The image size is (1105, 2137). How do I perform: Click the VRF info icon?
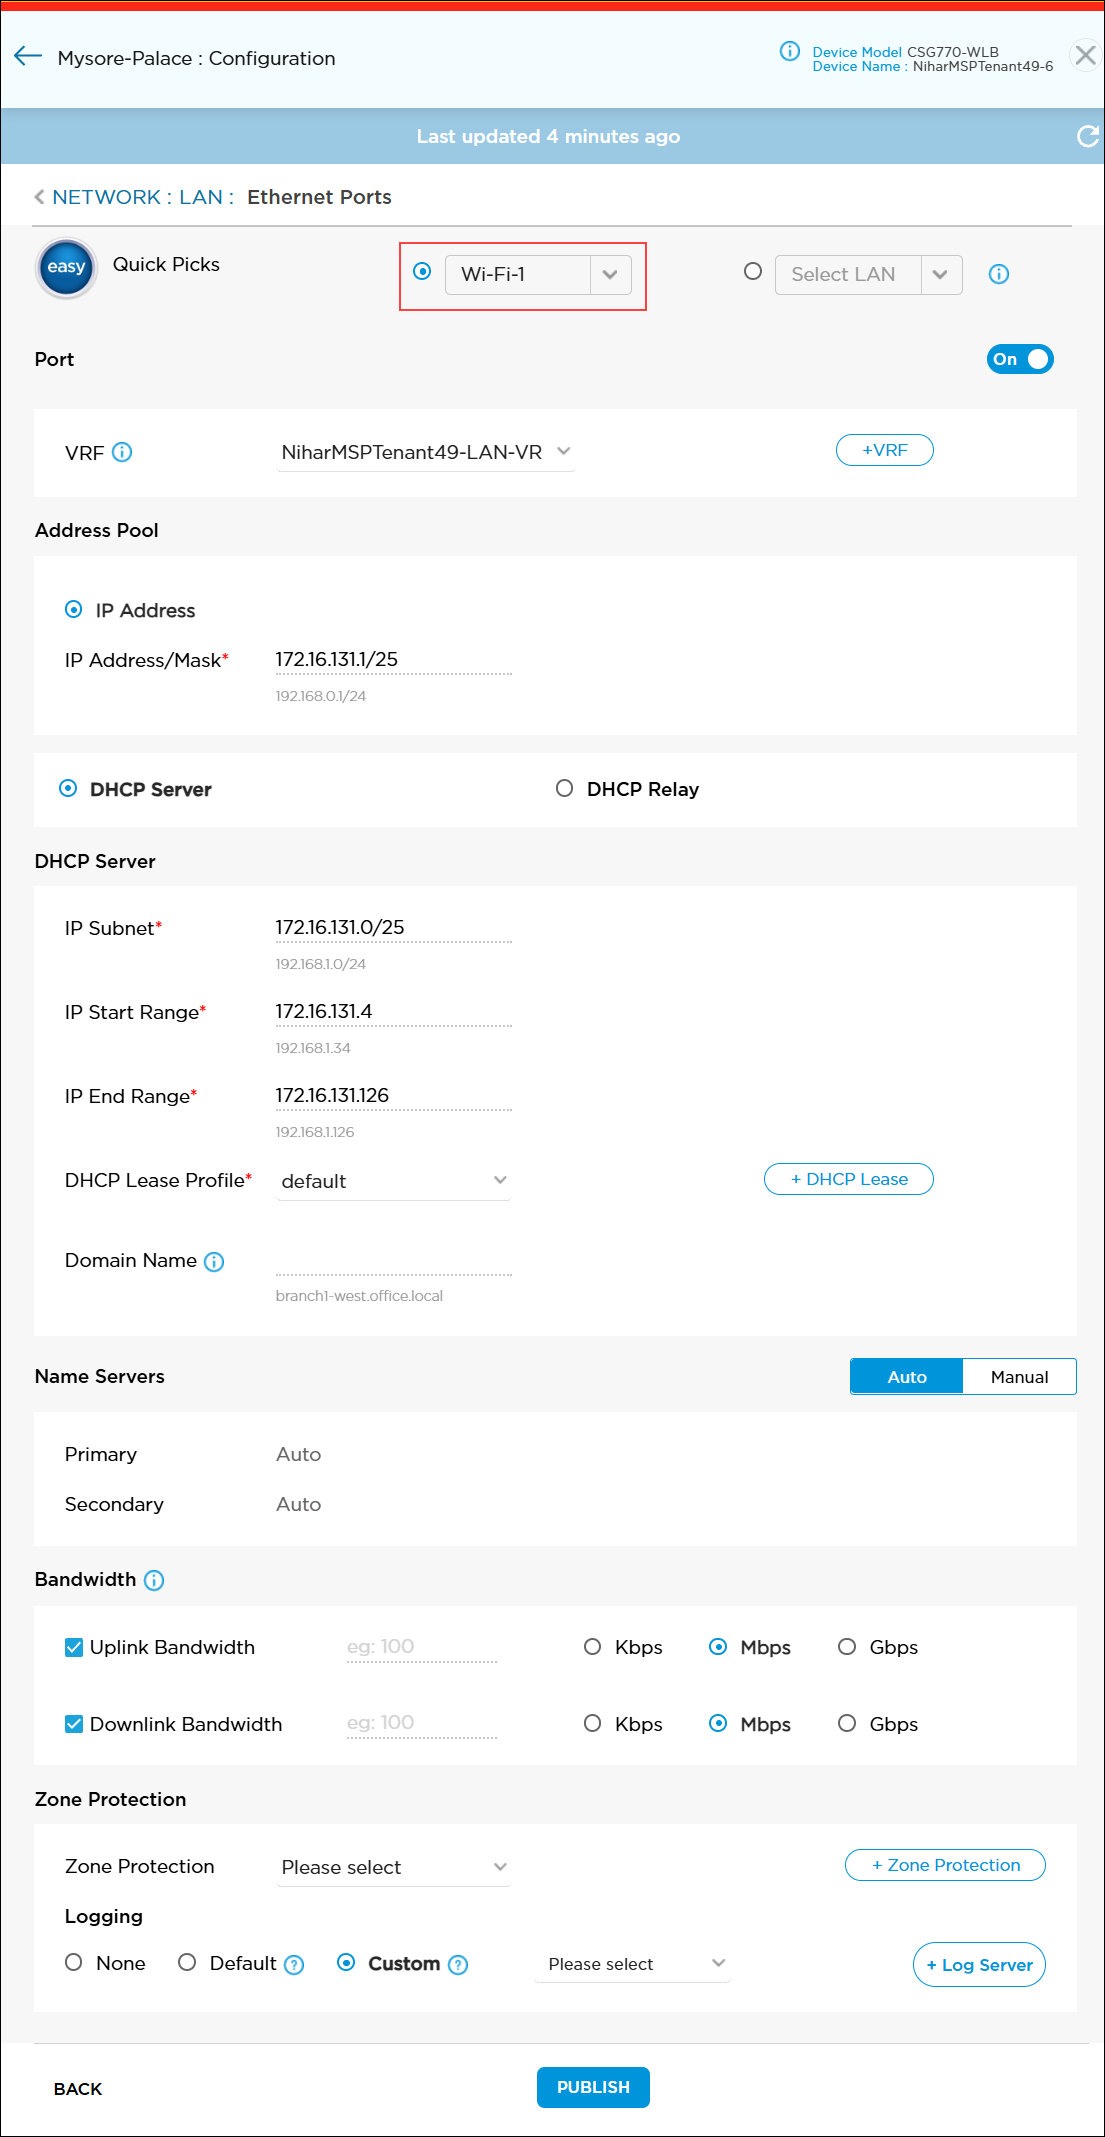[122, 452]
